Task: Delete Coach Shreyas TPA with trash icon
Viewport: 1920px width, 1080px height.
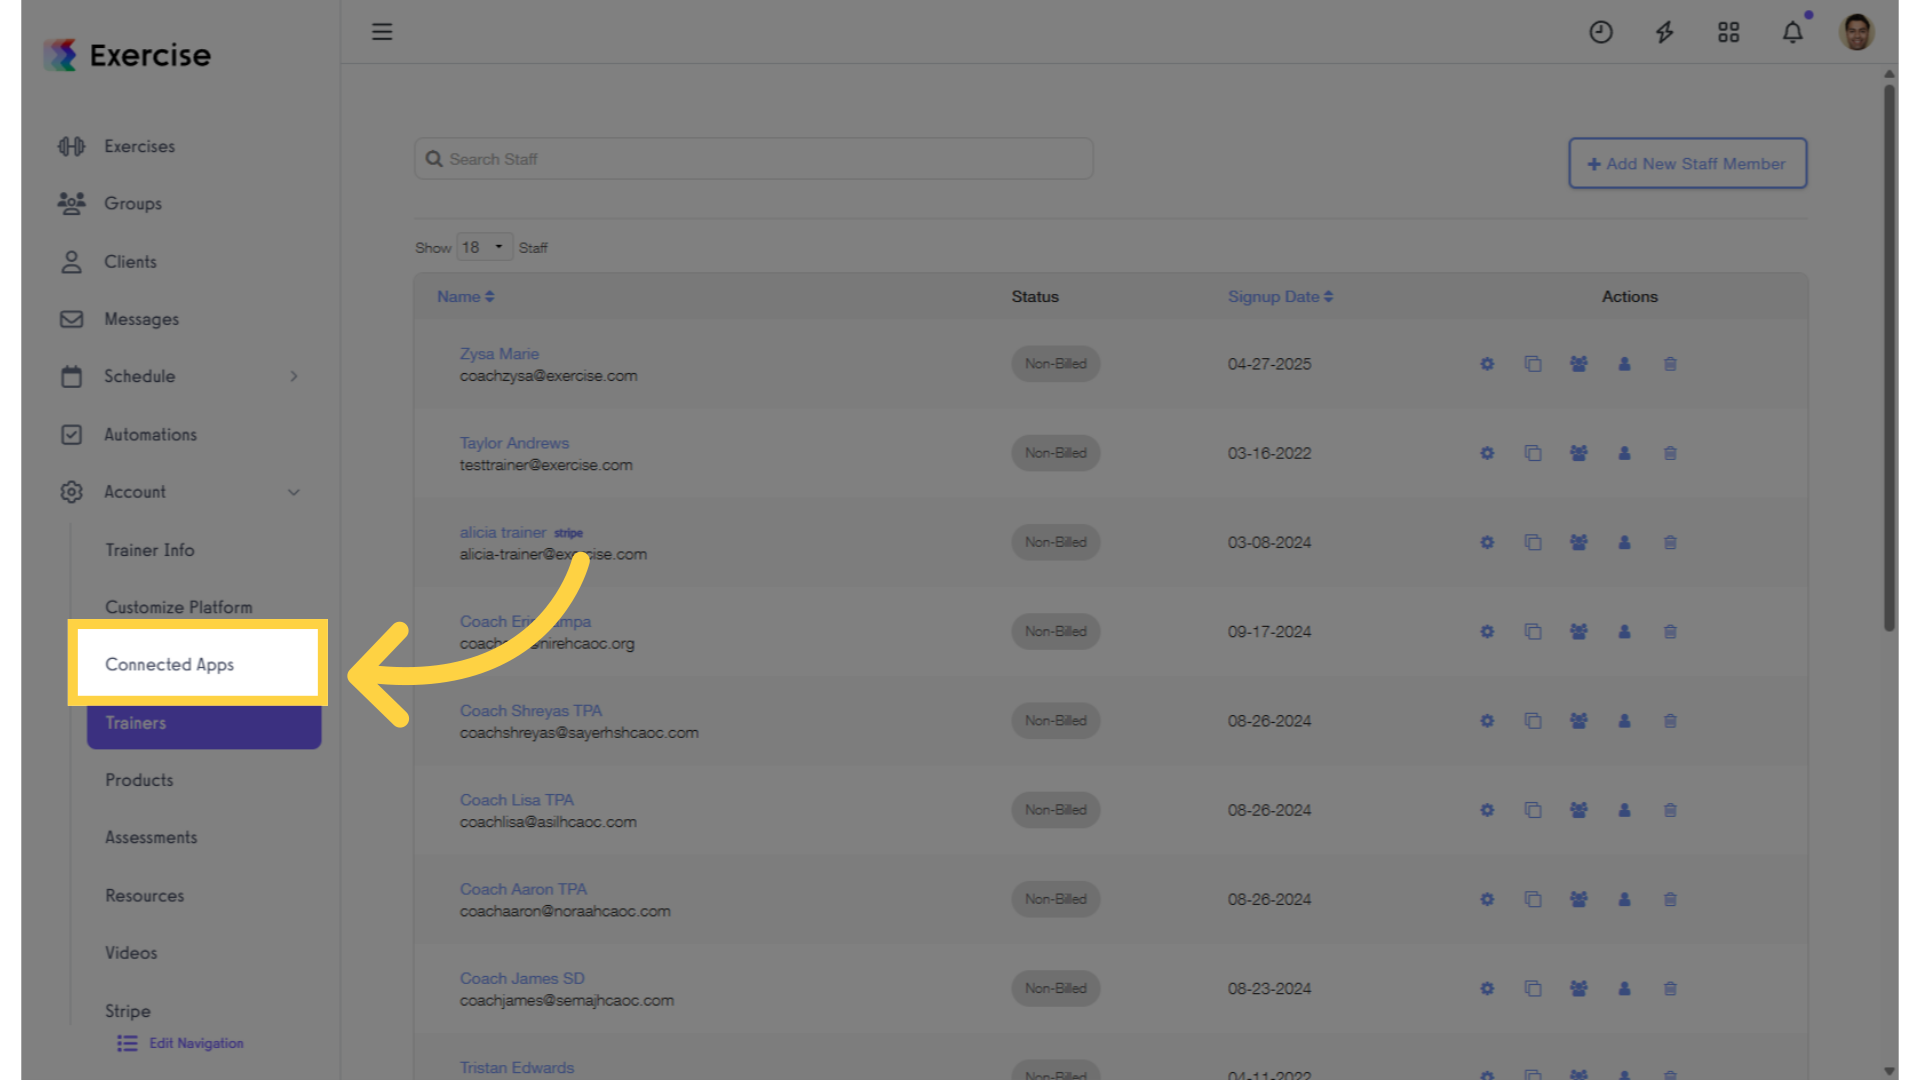Action: click(x=1670, y=721)
